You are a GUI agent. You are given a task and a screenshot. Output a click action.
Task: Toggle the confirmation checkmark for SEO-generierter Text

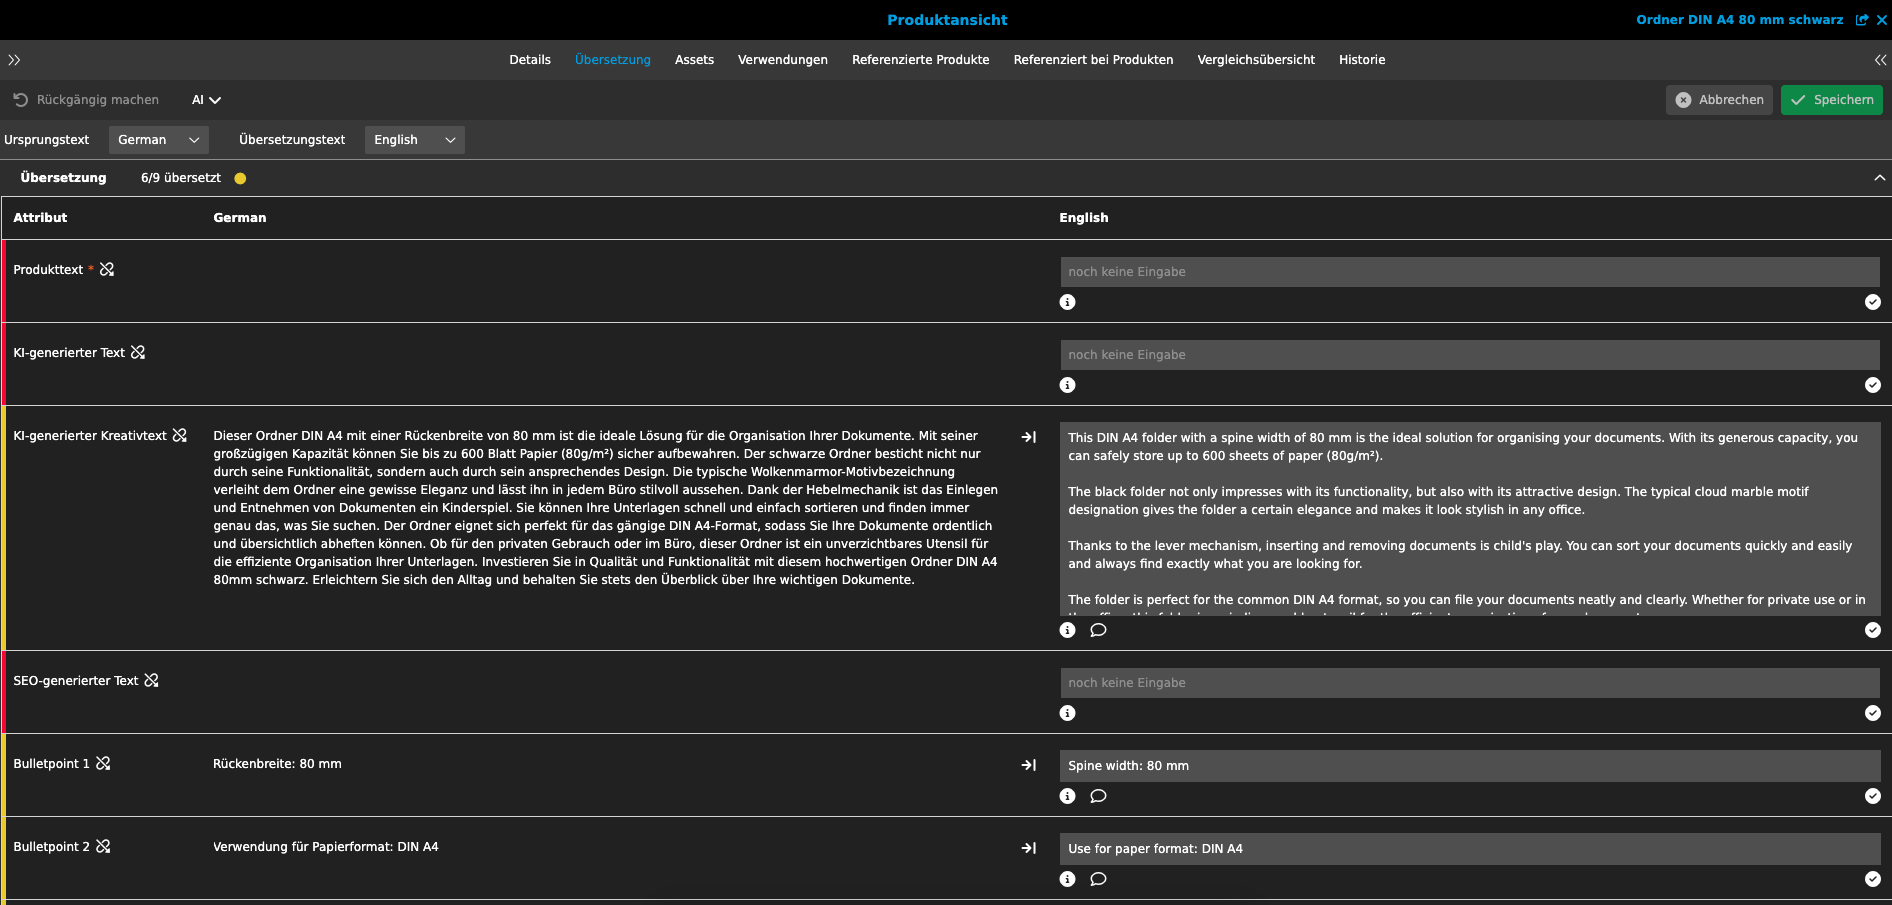pyautogui.click(x=1873, y=713)
